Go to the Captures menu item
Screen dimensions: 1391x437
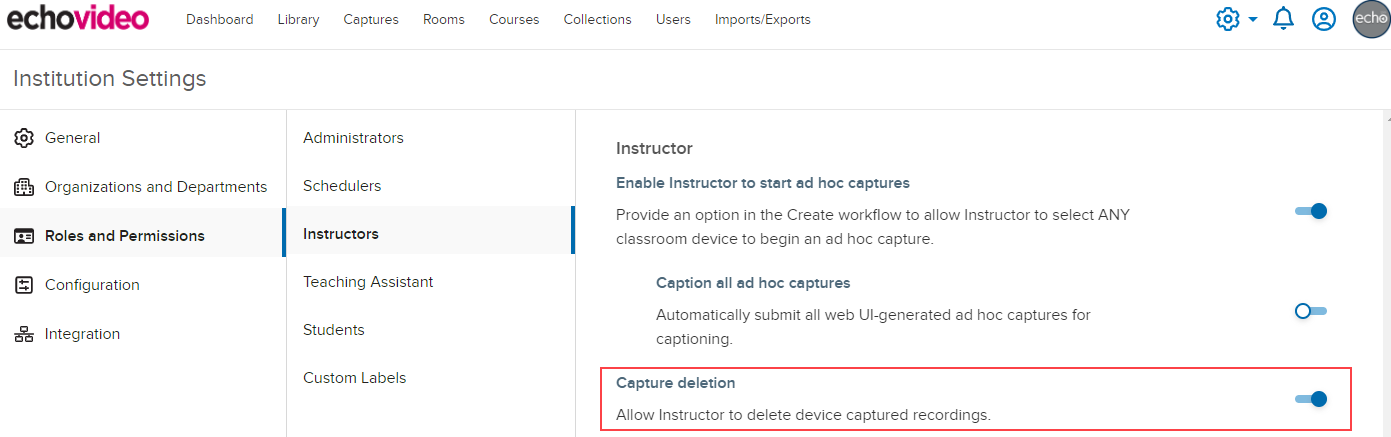click(371, 20)
